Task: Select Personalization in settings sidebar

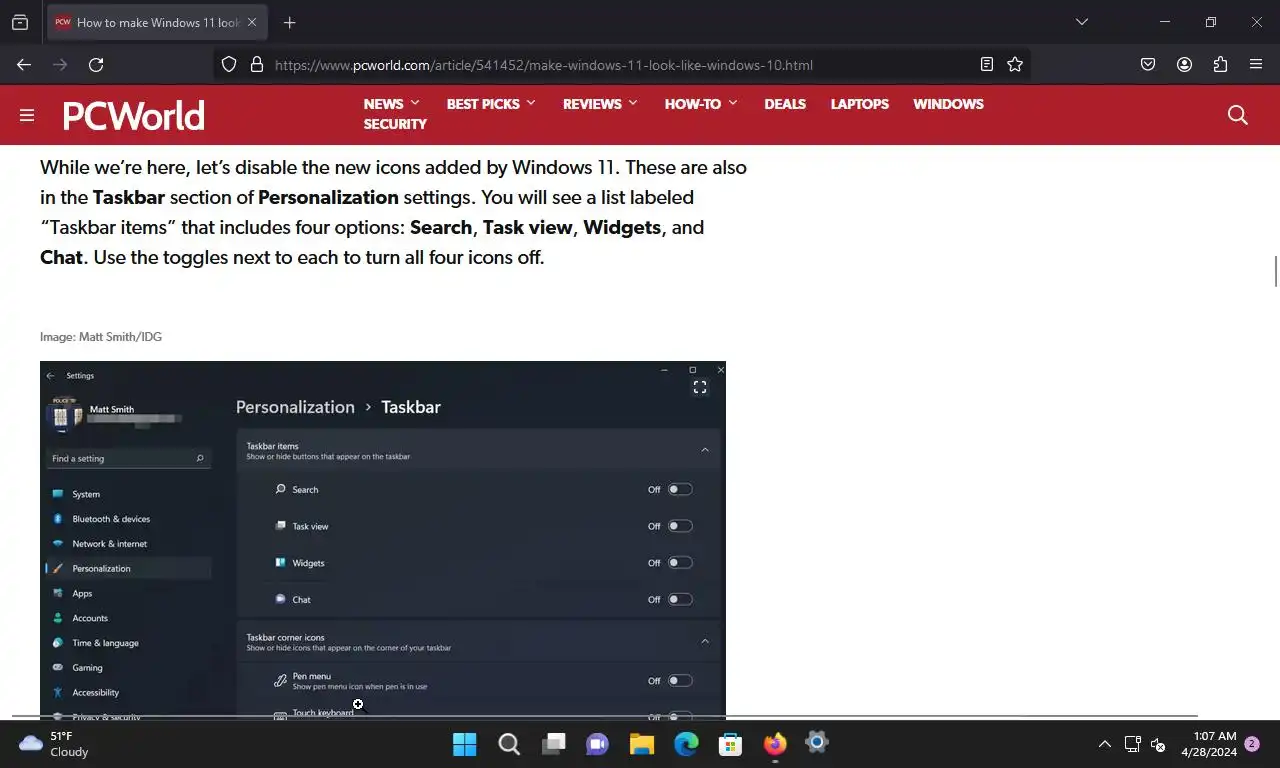Action: tap(129, 568)
